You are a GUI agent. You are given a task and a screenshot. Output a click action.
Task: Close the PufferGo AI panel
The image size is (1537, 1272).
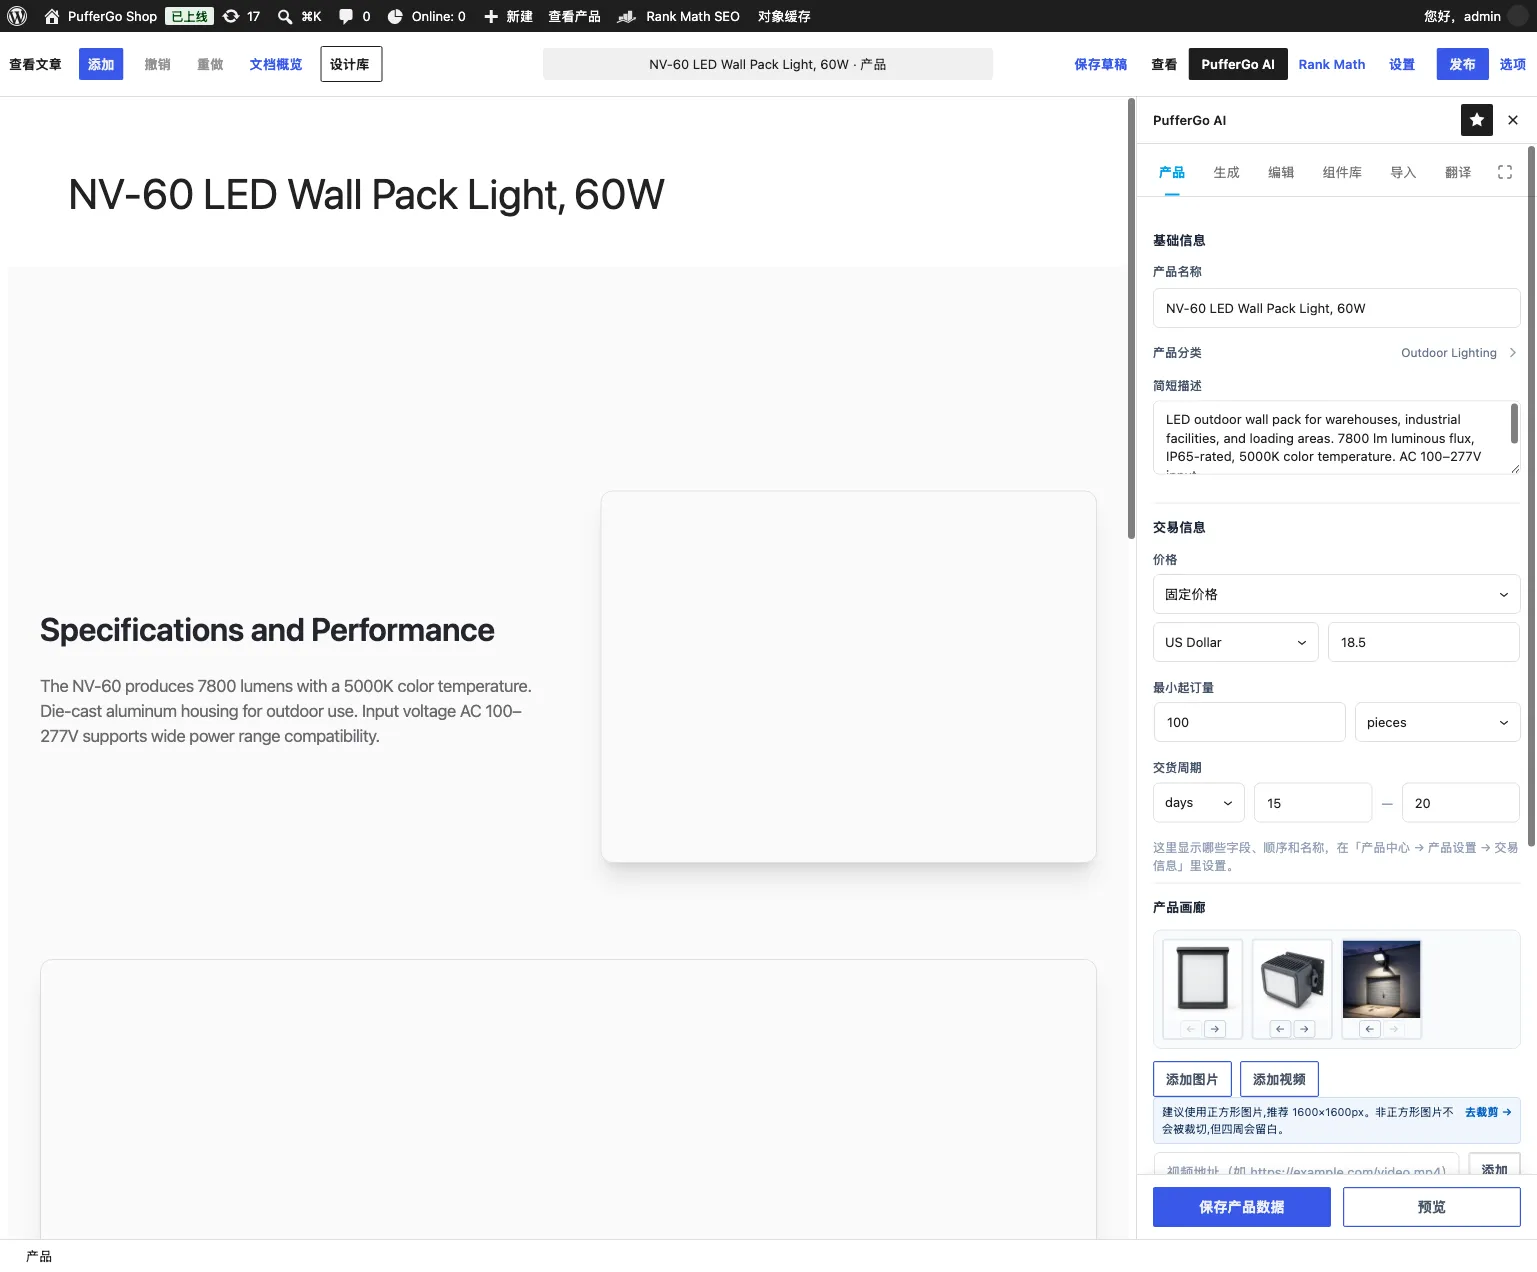coord(1513,120)
